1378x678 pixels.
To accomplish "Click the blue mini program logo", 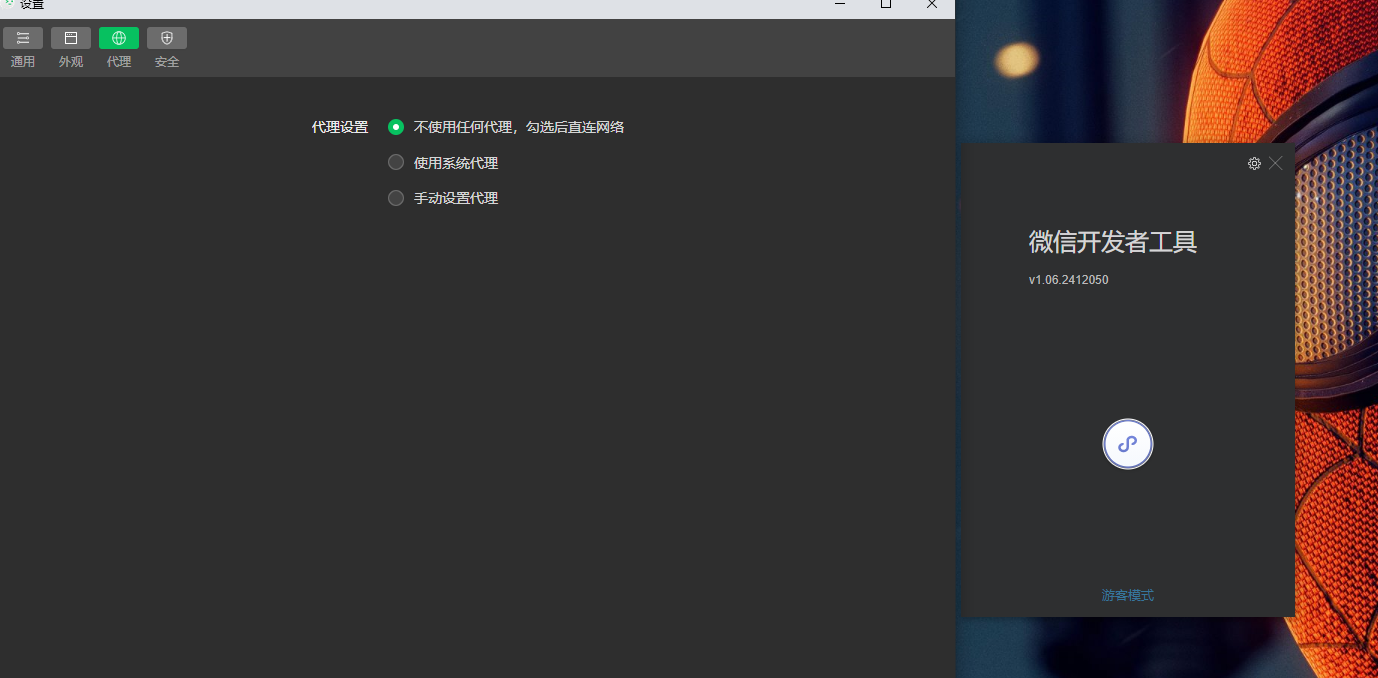I will [1128, 444].
